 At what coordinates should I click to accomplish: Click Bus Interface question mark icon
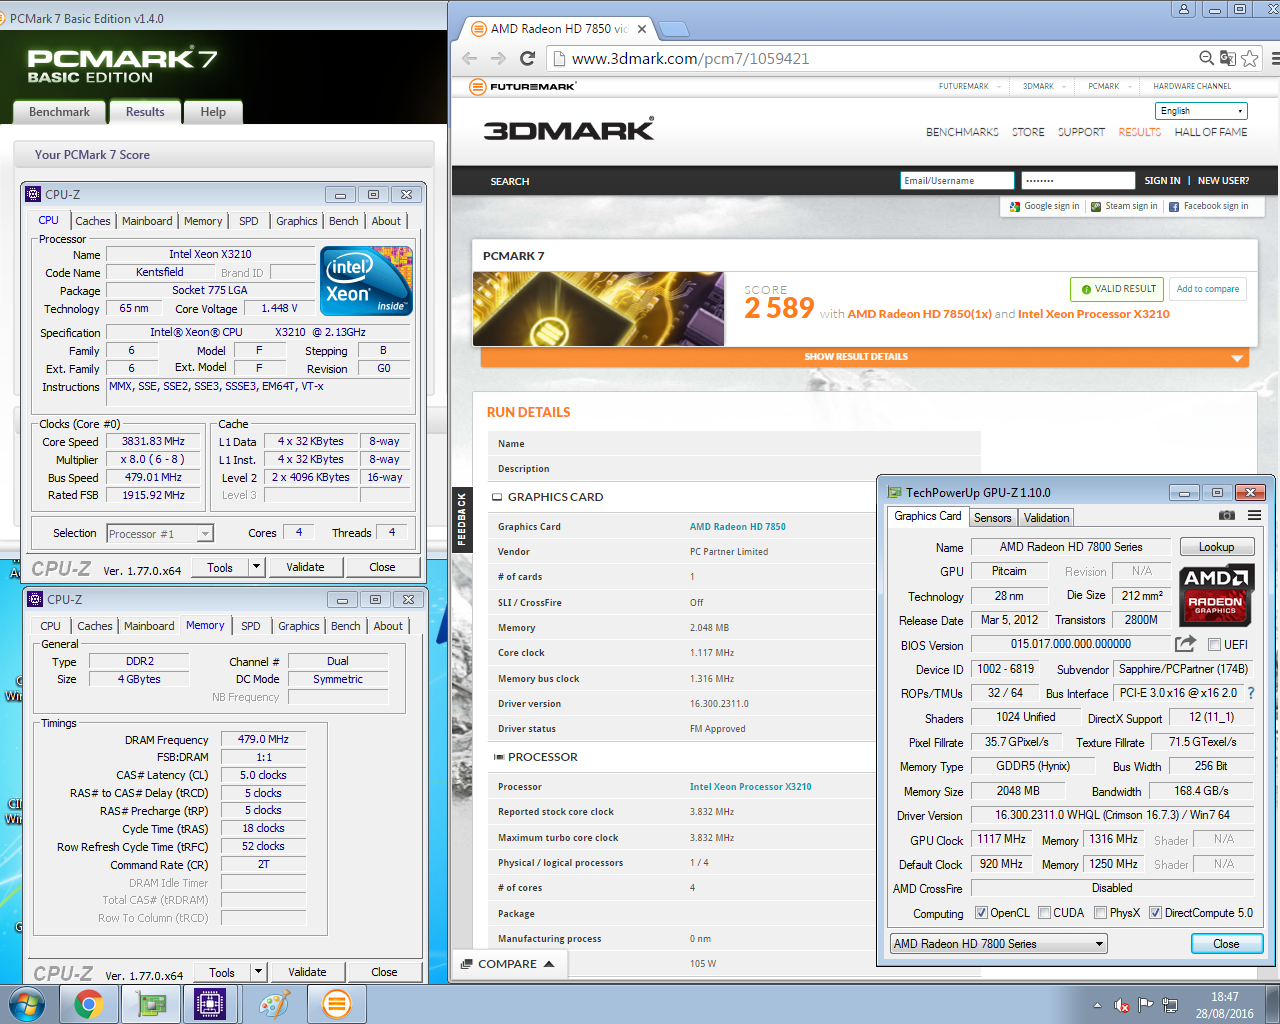tap(1250, 693)
